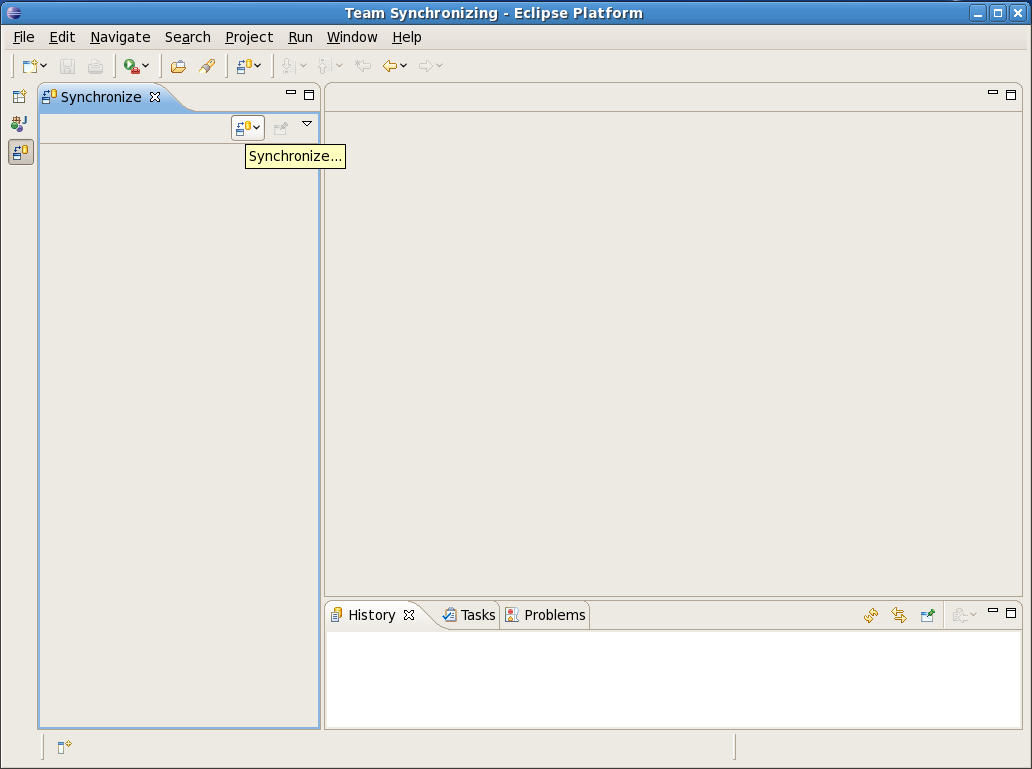
Task: Click the New wizard icon in main toolbar
Action: [29, 66]
